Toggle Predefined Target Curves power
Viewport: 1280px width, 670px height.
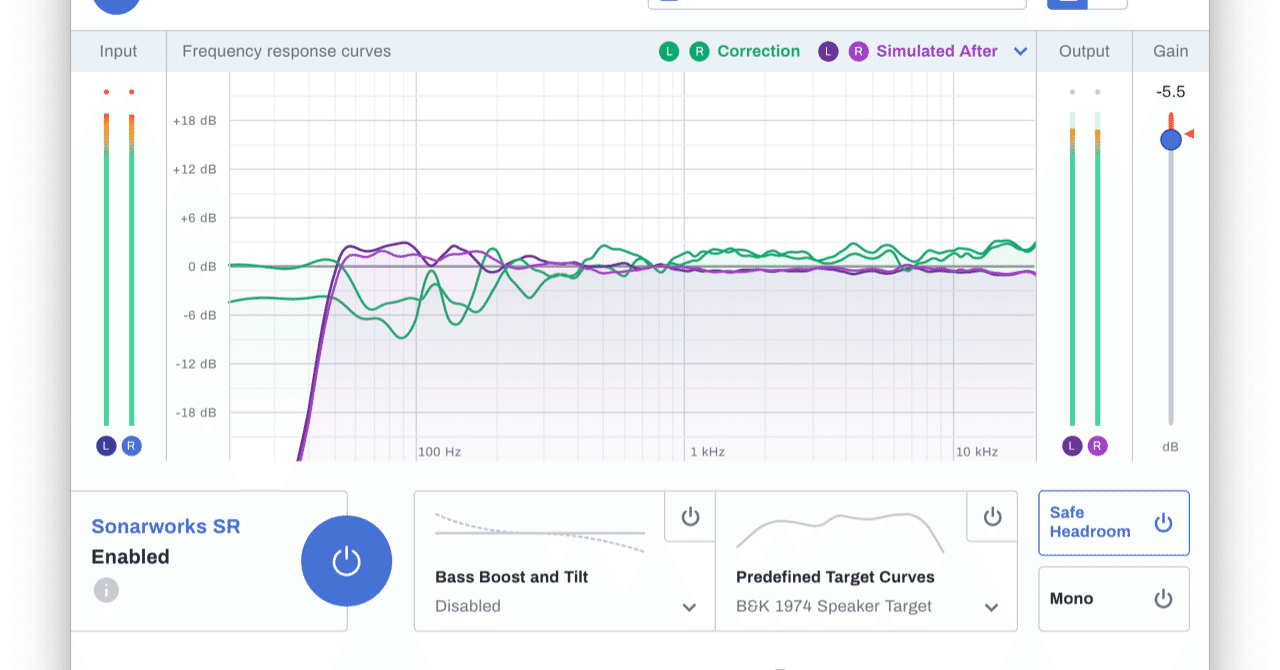tap(992, 516)
